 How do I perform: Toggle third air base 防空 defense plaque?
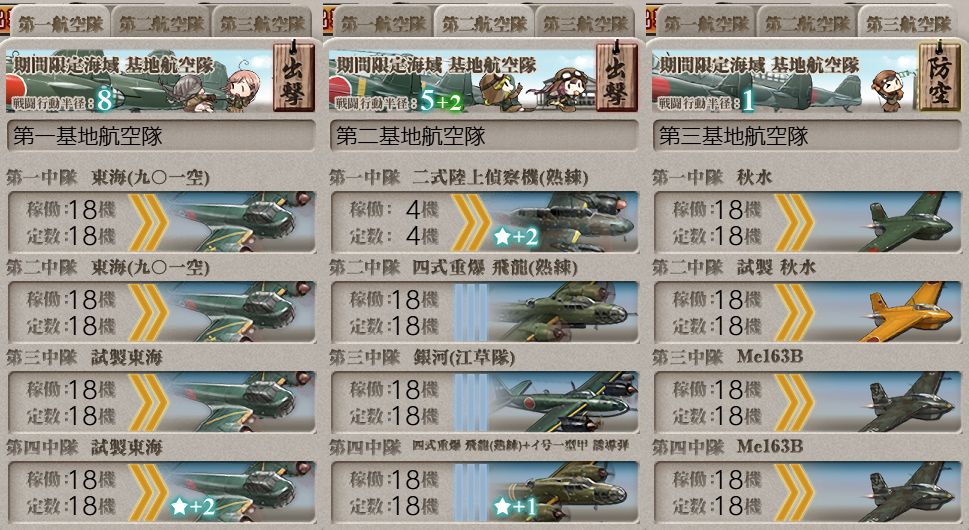tap(939, 75)
